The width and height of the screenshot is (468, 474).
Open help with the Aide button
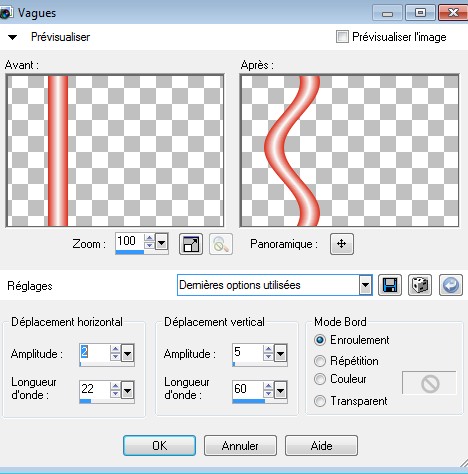pyautogui.click(x=321, y=446)
